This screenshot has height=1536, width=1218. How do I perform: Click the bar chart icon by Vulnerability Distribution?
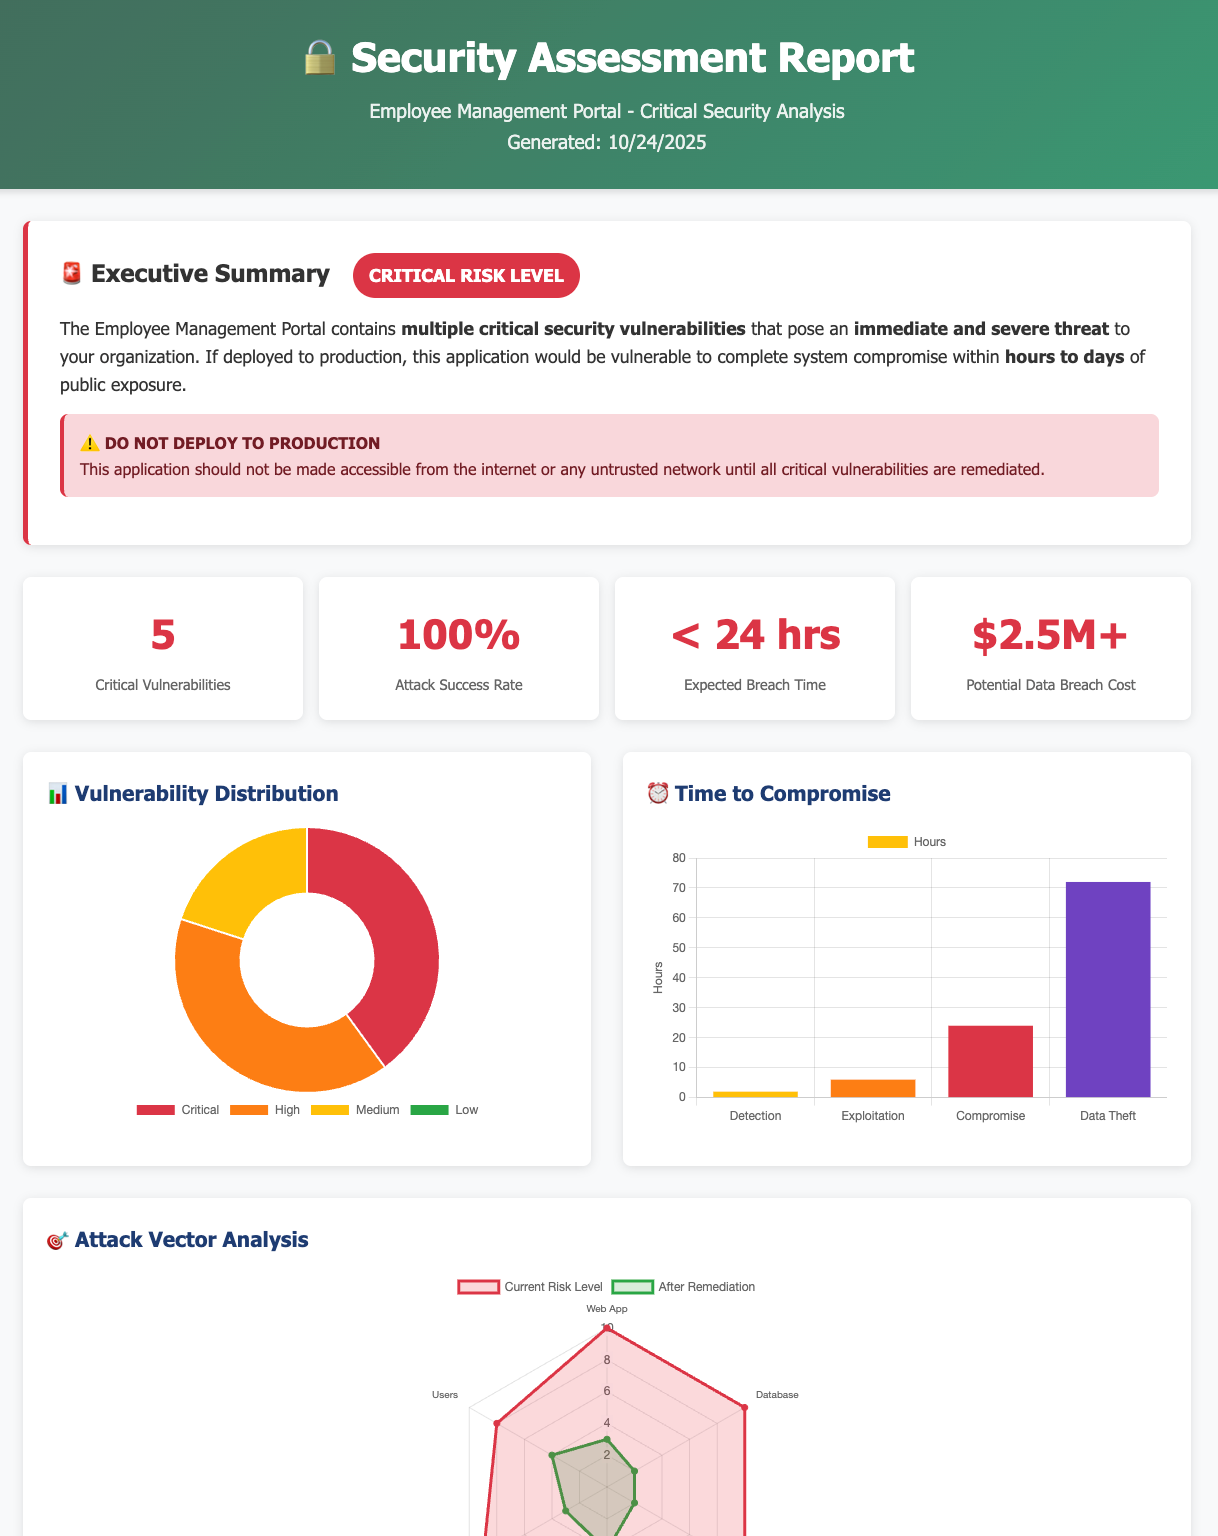pos(58,795)
